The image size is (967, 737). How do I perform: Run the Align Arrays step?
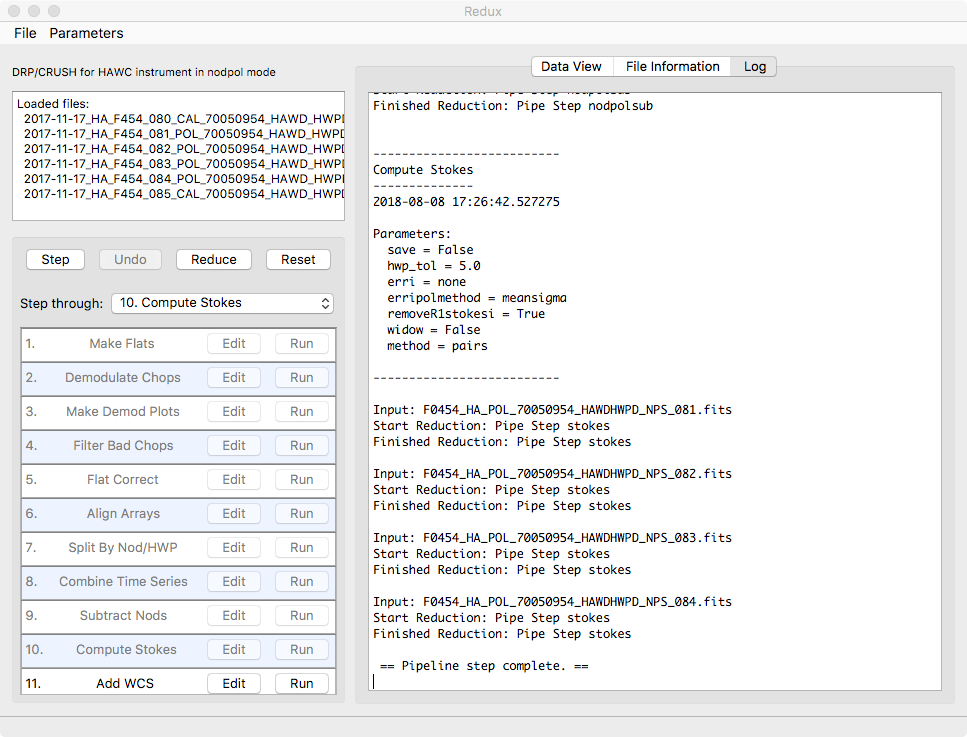[301, 513]
